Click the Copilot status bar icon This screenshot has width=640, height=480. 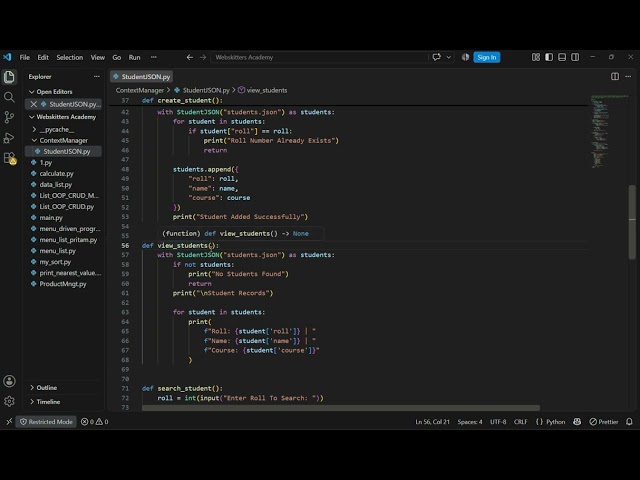(x=577, y=422)
